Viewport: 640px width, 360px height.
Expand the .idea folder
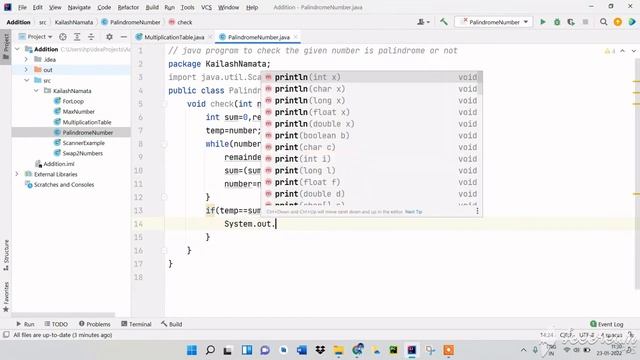26,60
